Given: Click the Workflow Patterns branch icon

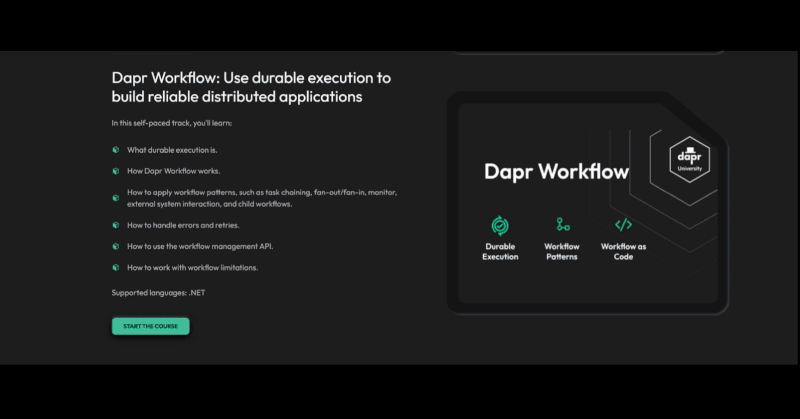Looking at the screenshot, I should [x=563, y=225].
